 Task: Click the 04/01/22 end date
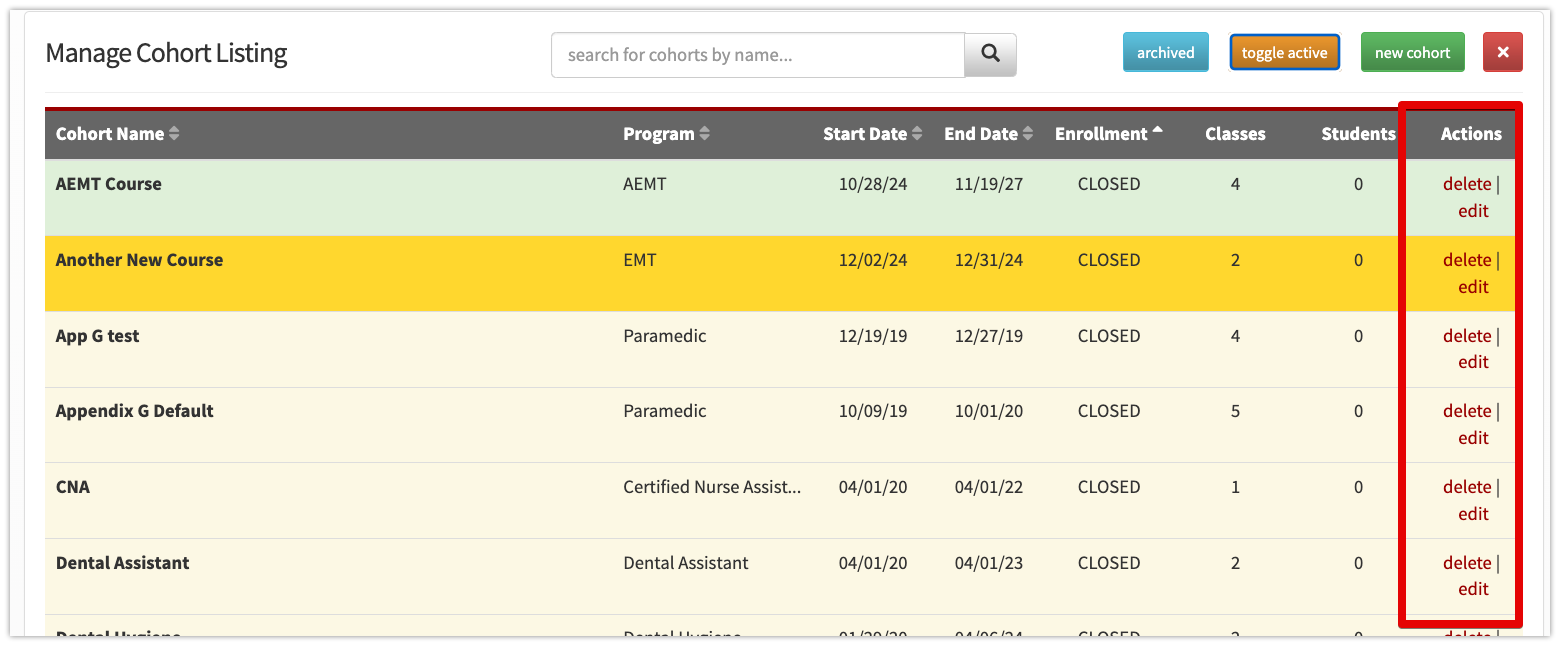pos(989,487)
